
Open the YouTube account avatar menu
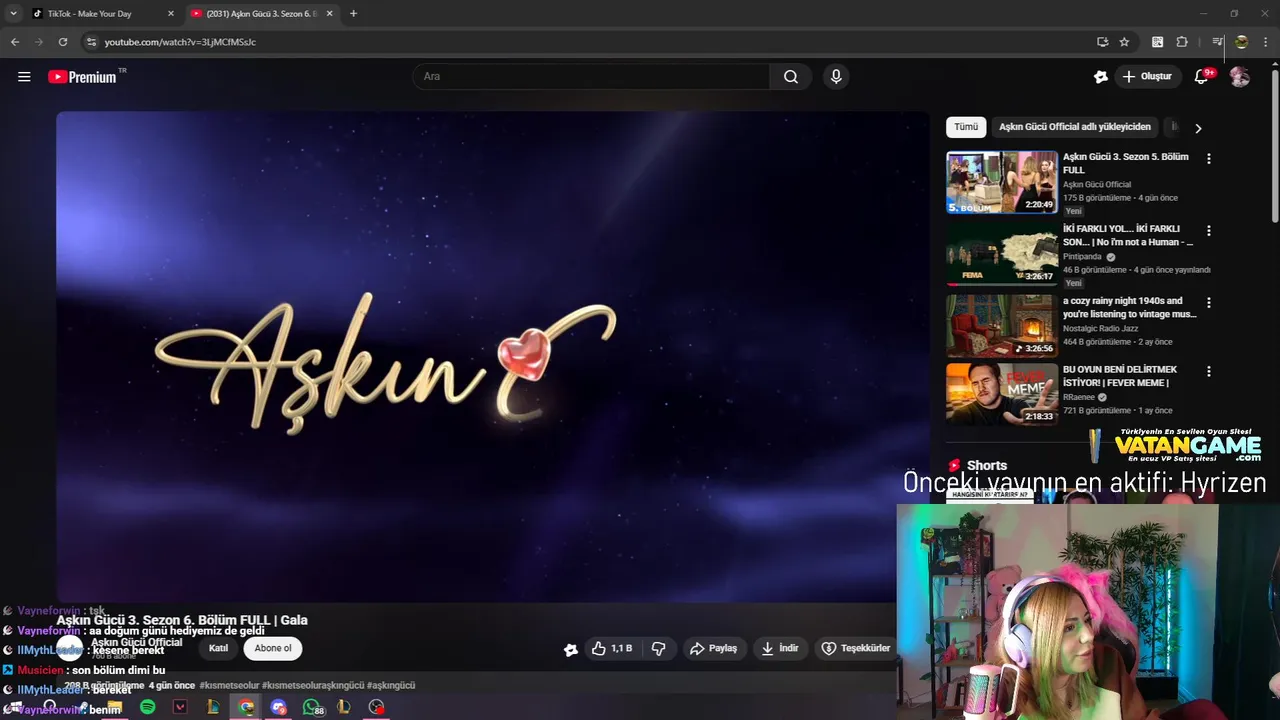1240,77
